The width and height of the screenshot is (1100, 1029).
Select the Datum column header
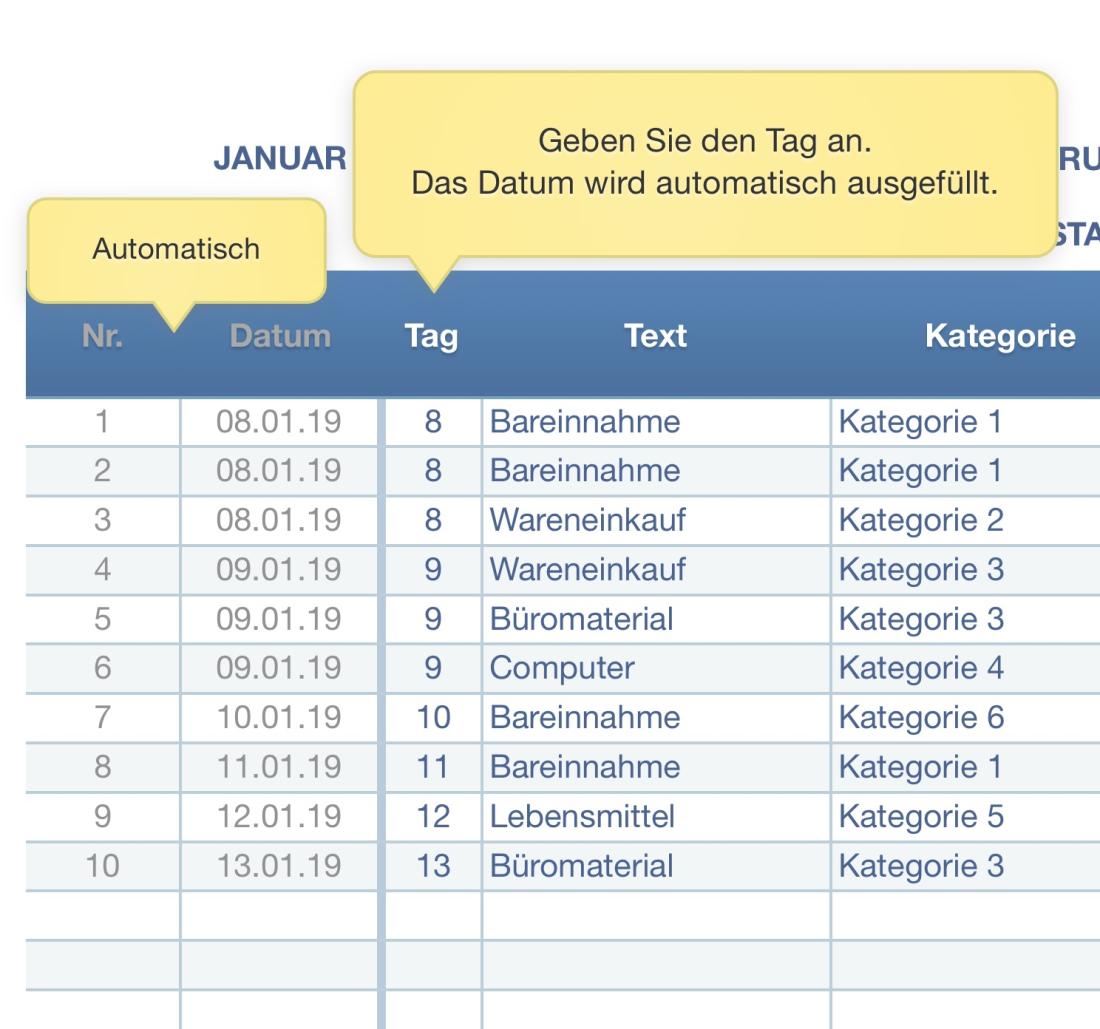click(278, 336)
